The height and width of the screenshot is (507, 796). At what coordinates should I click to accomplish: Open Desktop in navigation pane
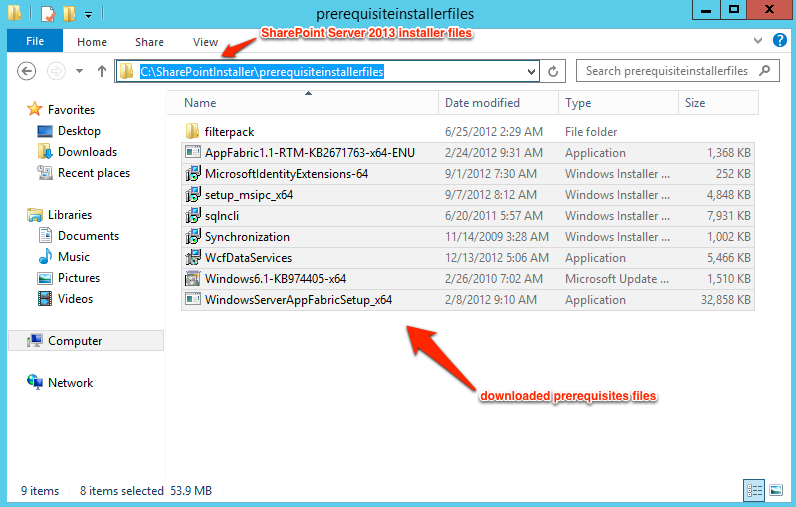79,131
